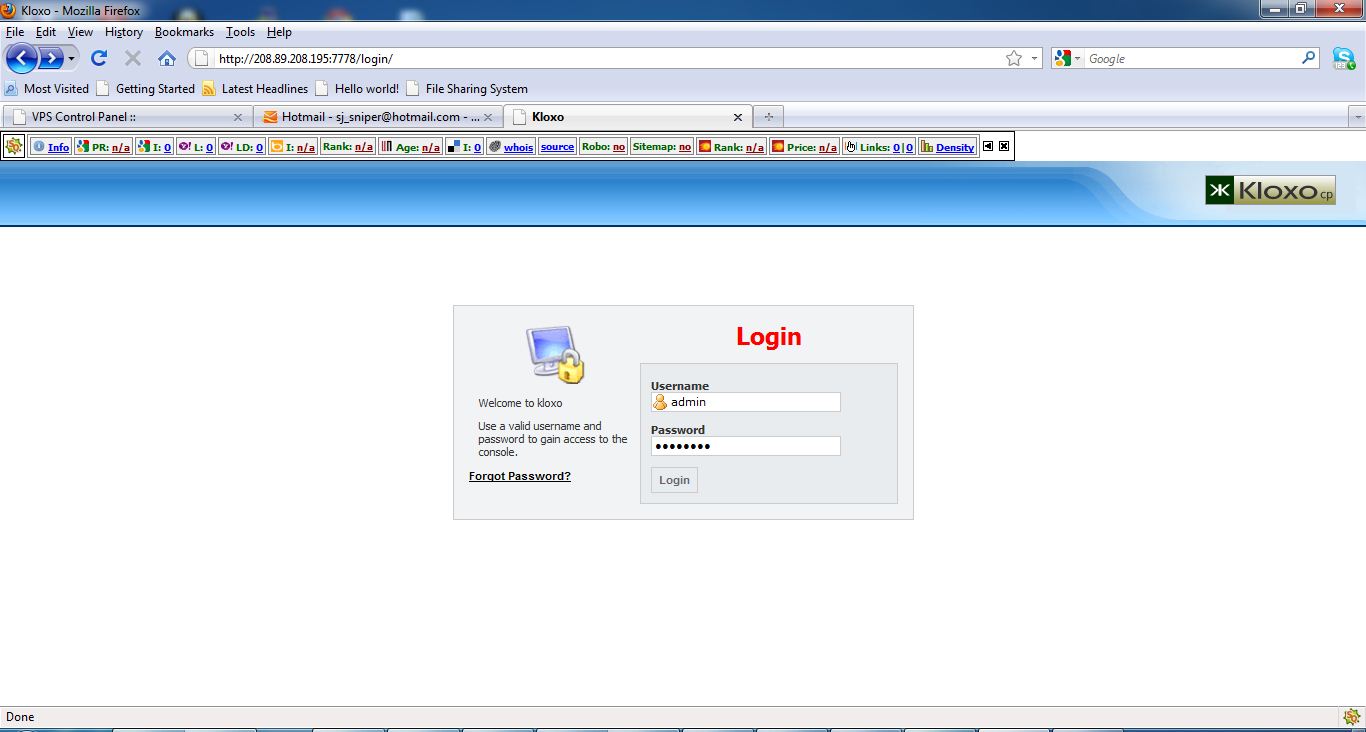Open Latest Headlines feed bookmark
1366x732 pixels.
tap(255, 89)
